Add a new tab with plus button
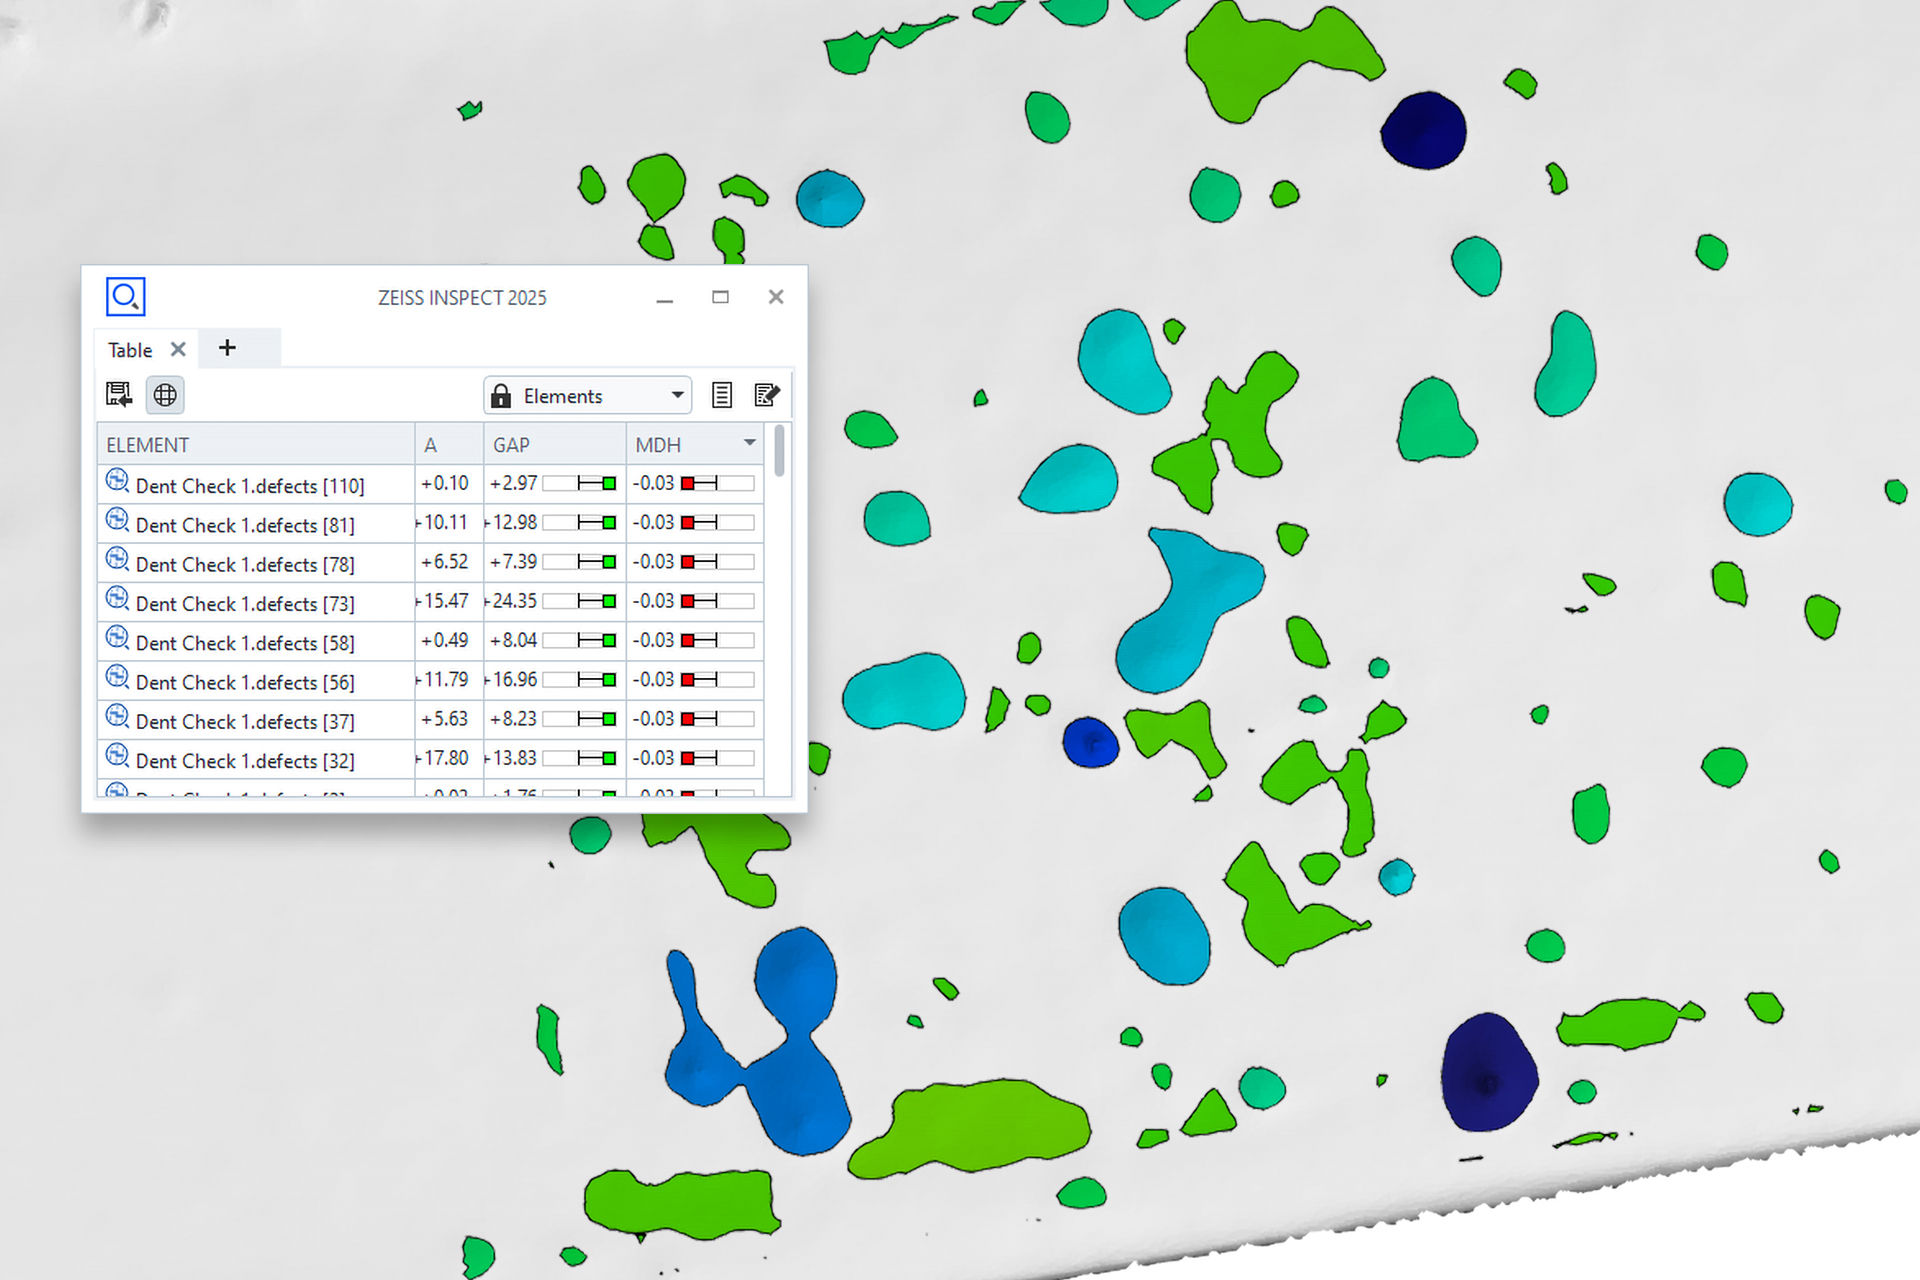 227,348
